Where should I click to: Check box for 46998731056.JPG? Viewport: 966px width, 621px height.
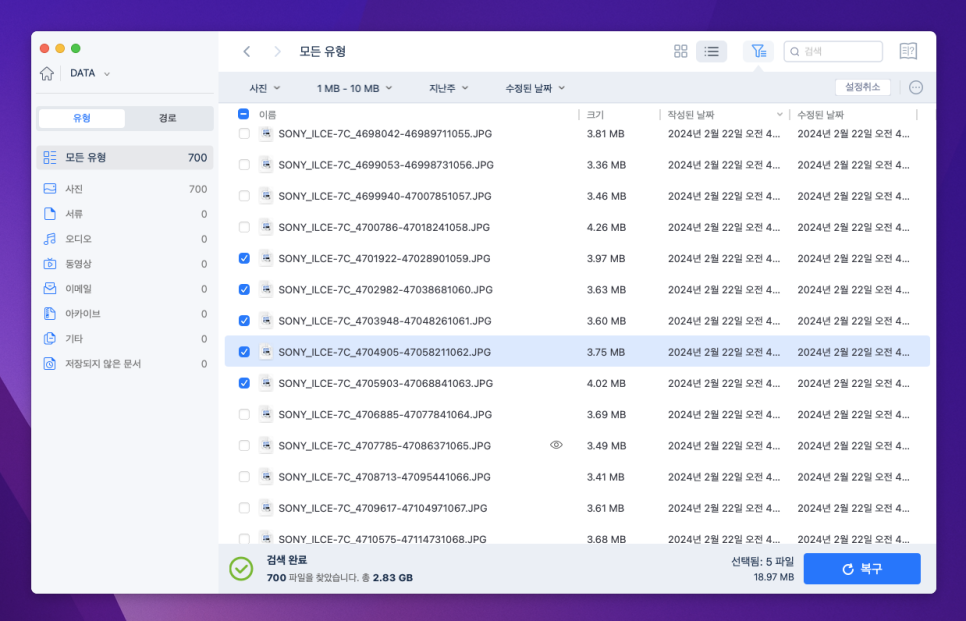tap(244, 164)
